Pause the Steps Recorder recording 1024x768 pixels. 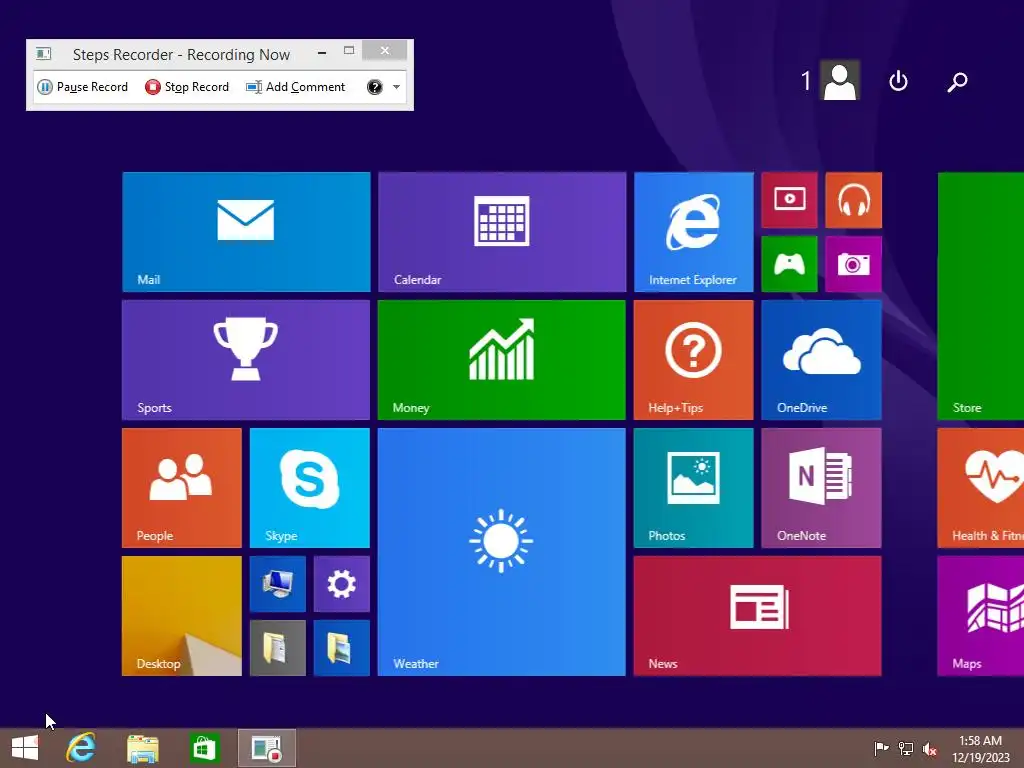click(x=82, y=87)
